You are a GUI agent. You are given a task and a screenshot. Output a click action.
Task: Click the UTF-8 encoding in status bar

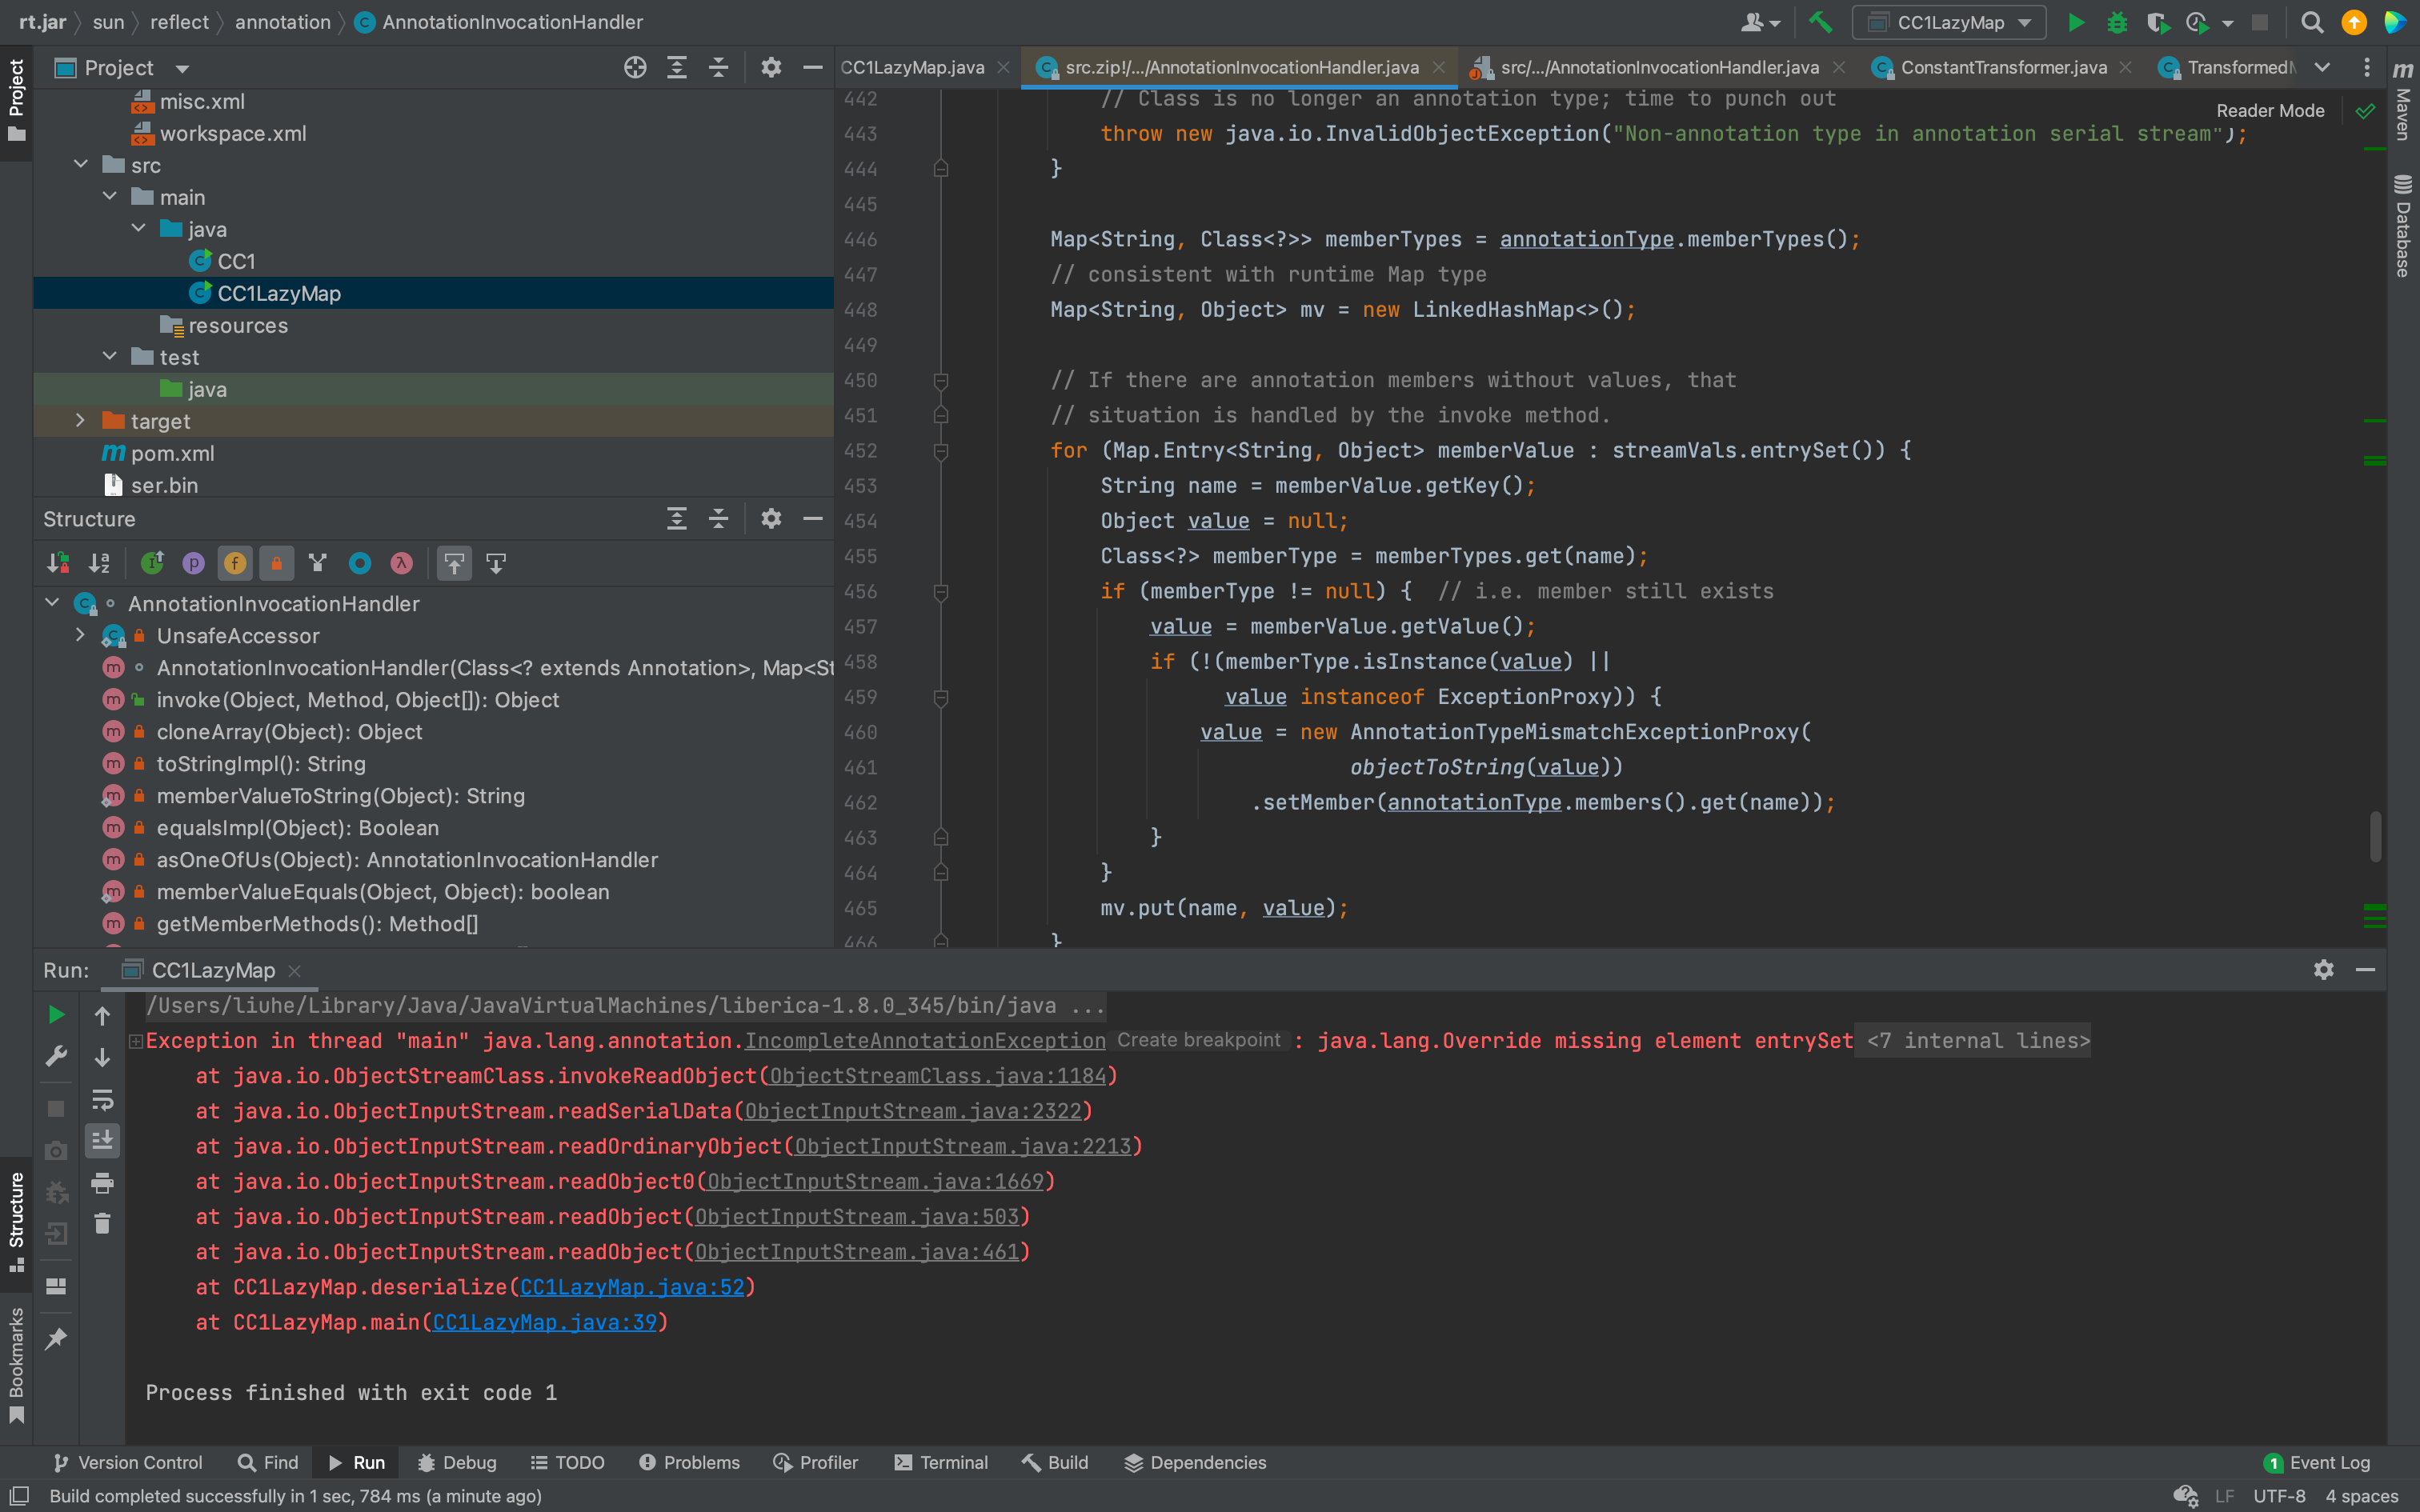(2278, 1496)
